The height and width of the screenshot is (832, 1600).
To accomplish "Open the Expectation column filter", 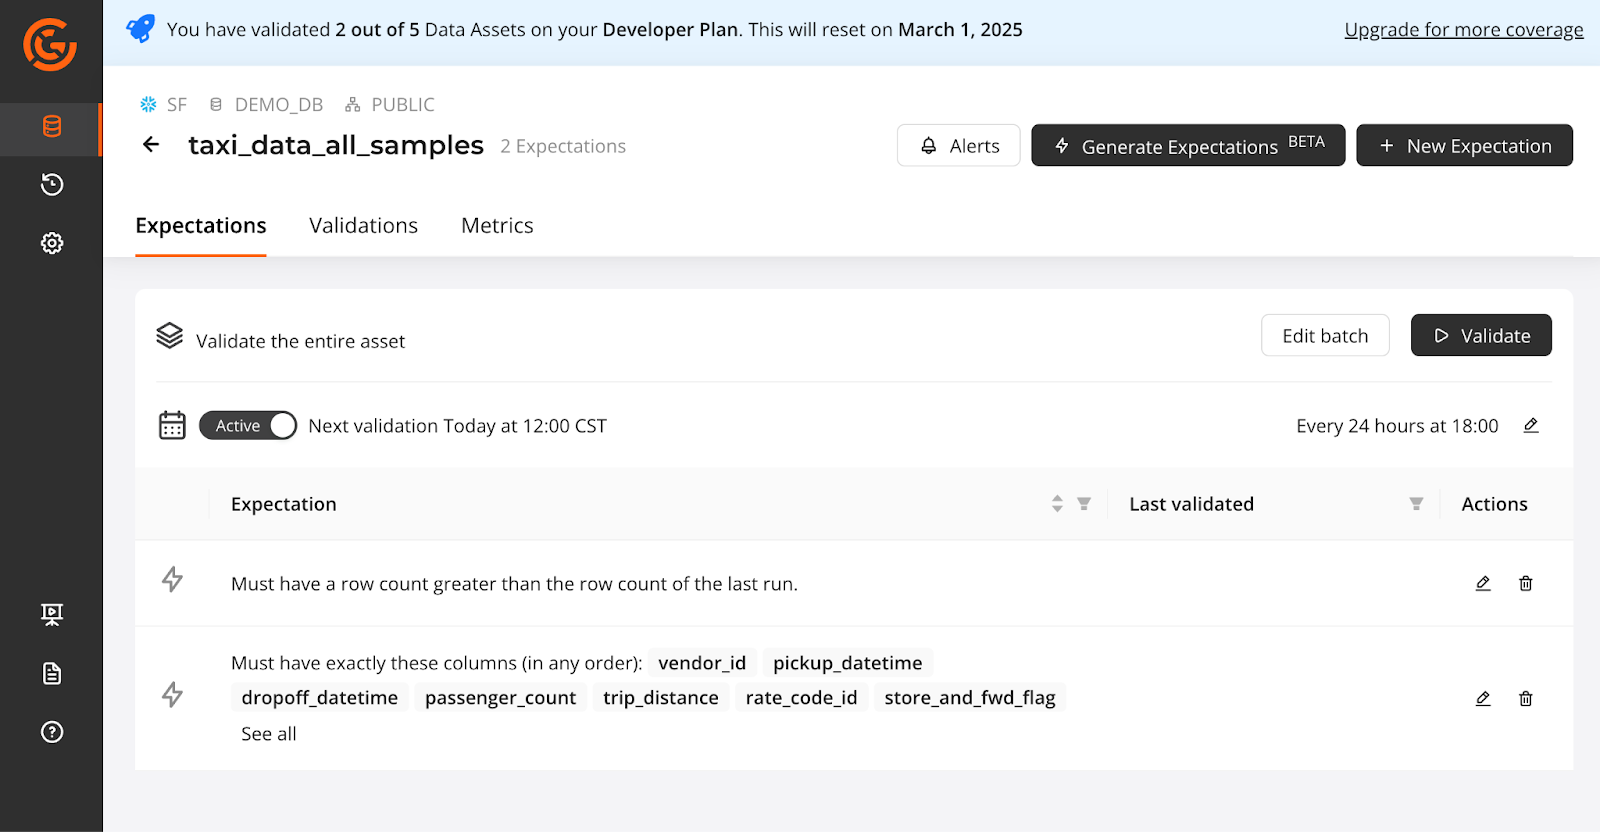I will click(1084, 504).
